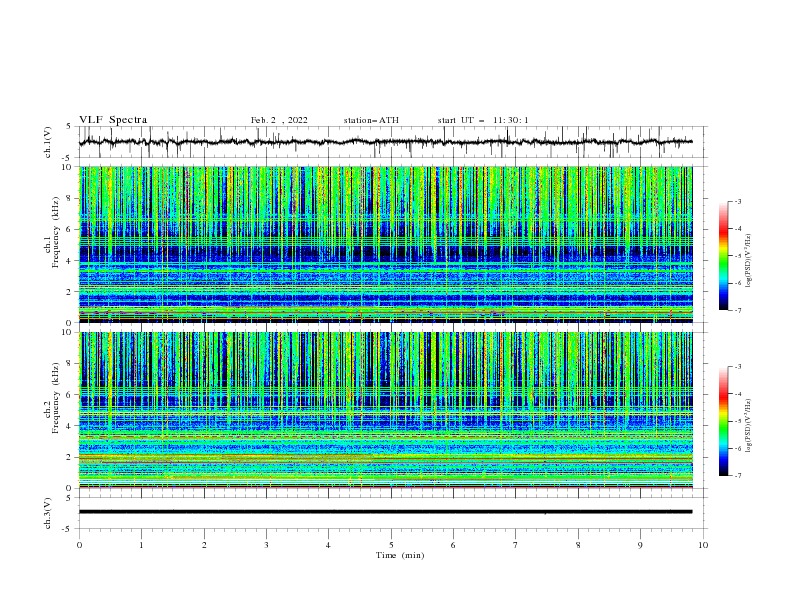Click the "-5" tick on ch.2 colorbar

738,421
